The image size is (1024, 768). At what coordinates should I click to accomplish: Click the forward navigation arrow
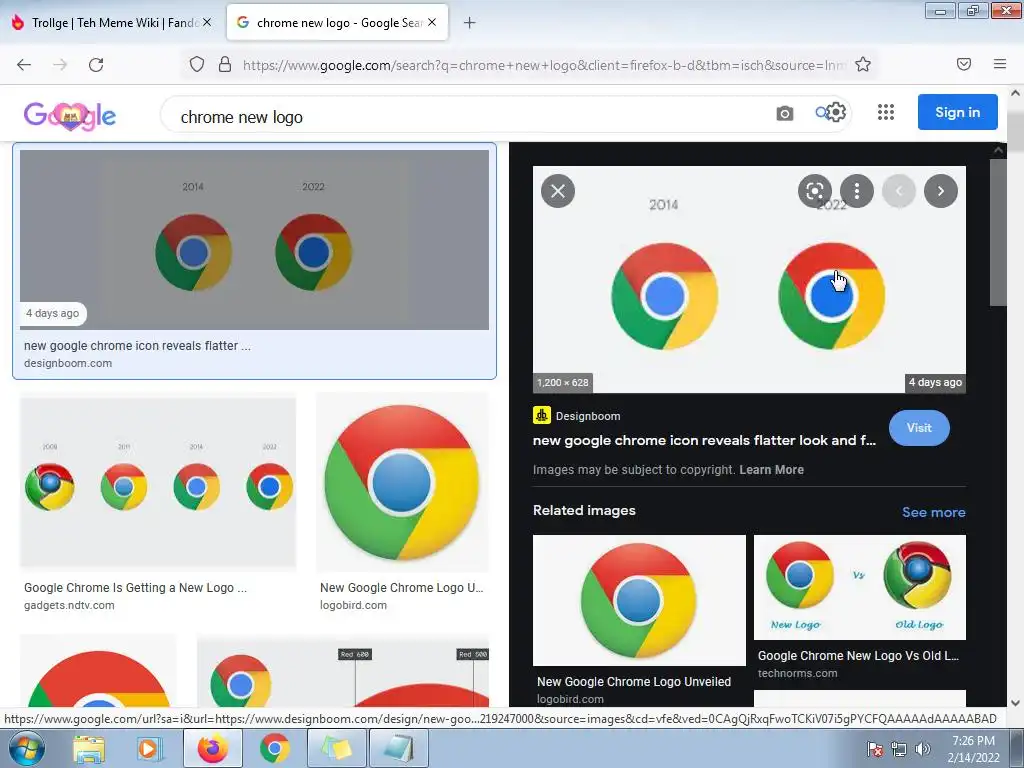coord(60,65)
